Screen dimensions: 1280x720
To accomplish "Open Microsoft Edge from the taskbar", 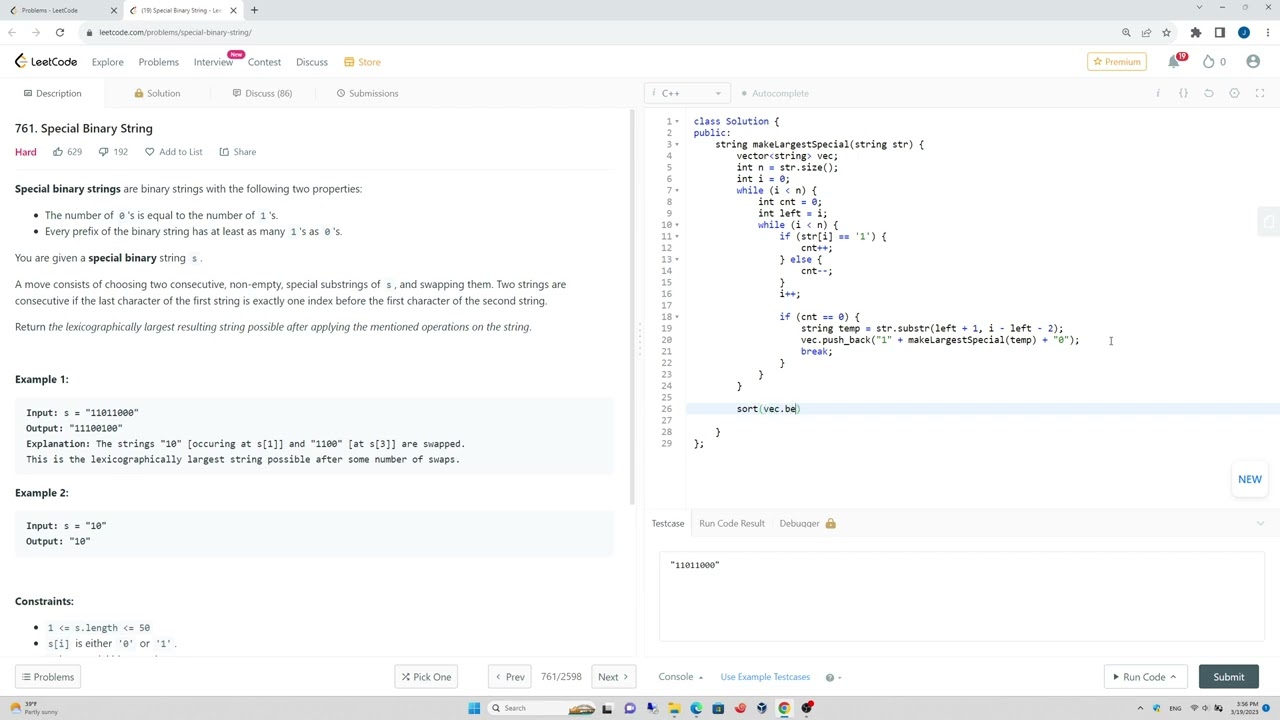I will [696, 708].
